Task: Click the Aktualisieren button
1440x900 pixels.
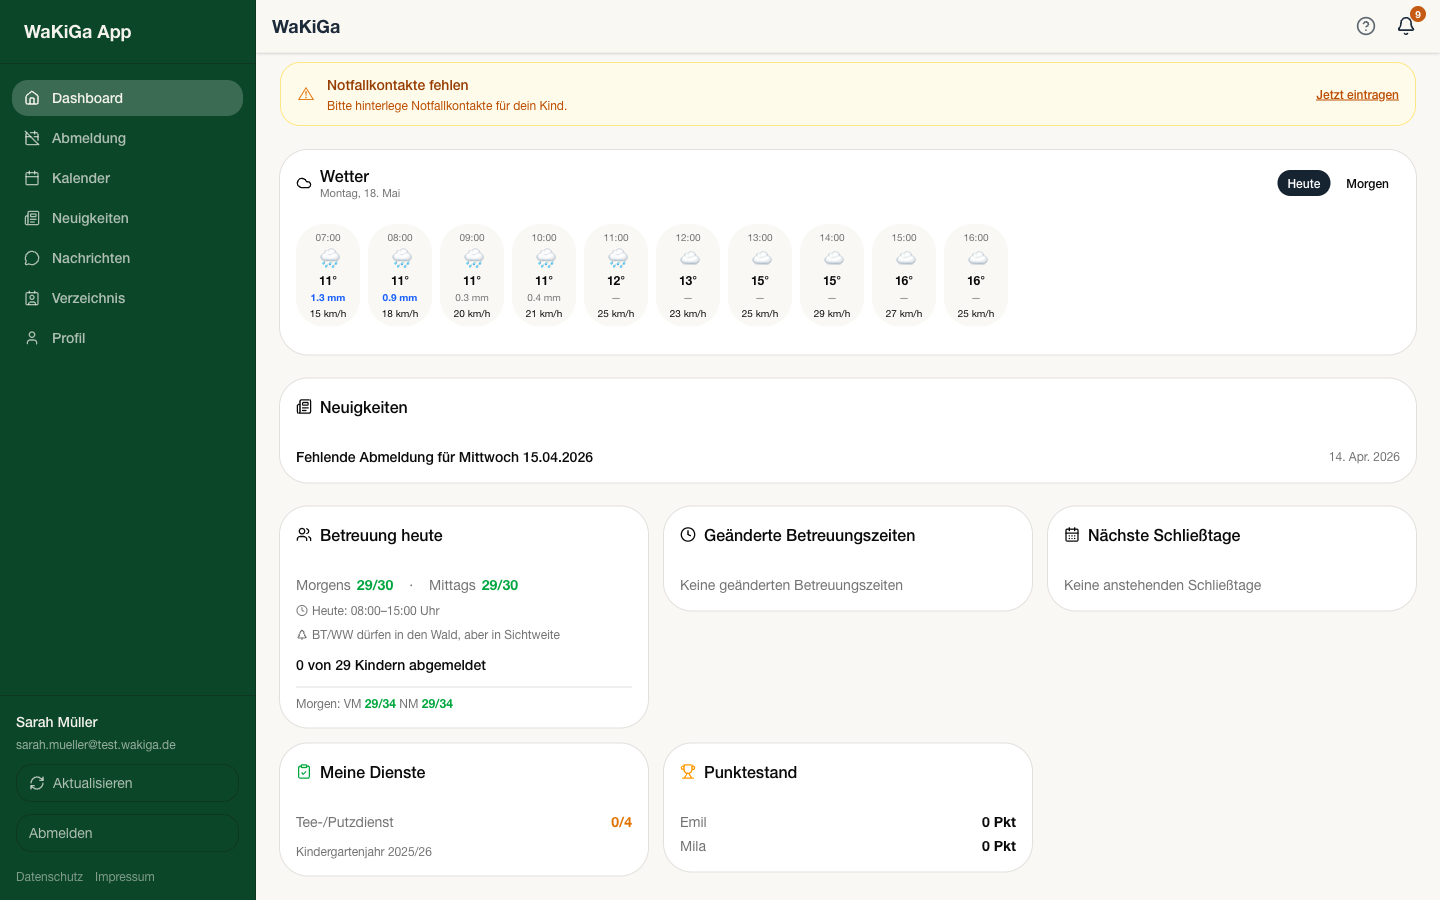Action: tap(127, 783)
